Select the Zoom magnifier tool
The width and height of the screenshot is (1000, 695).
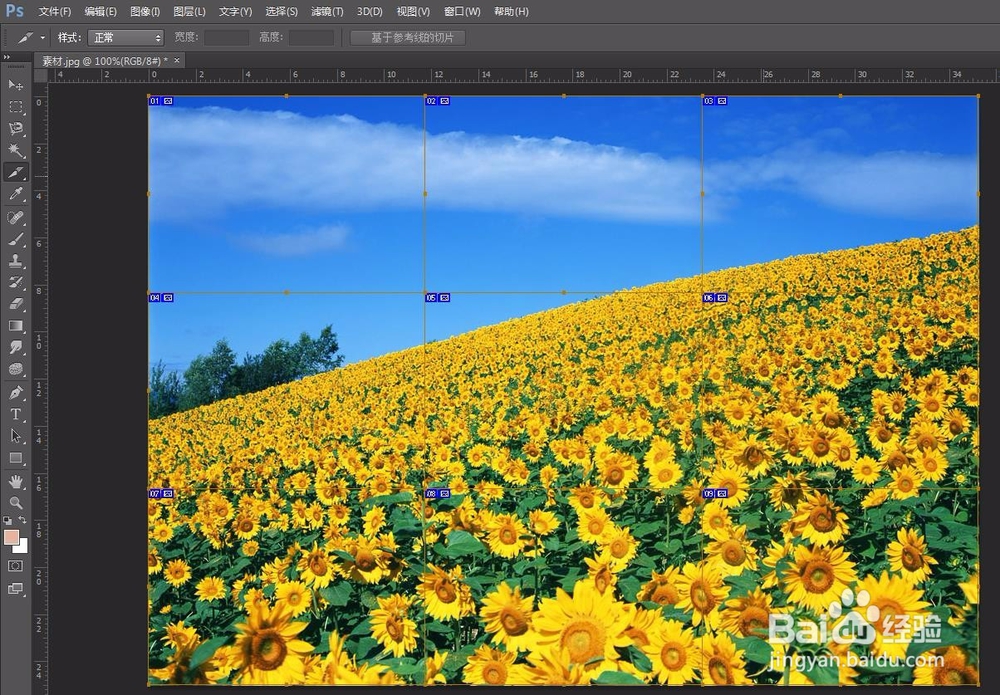point(16,503)
